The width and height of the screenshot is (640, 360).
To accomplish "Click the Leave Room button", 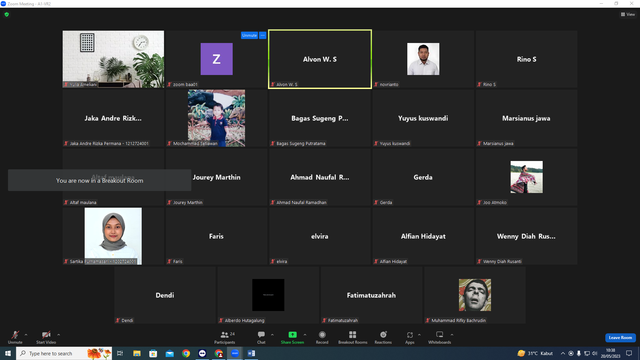I will pyautogui.click(x=620, y=338).
